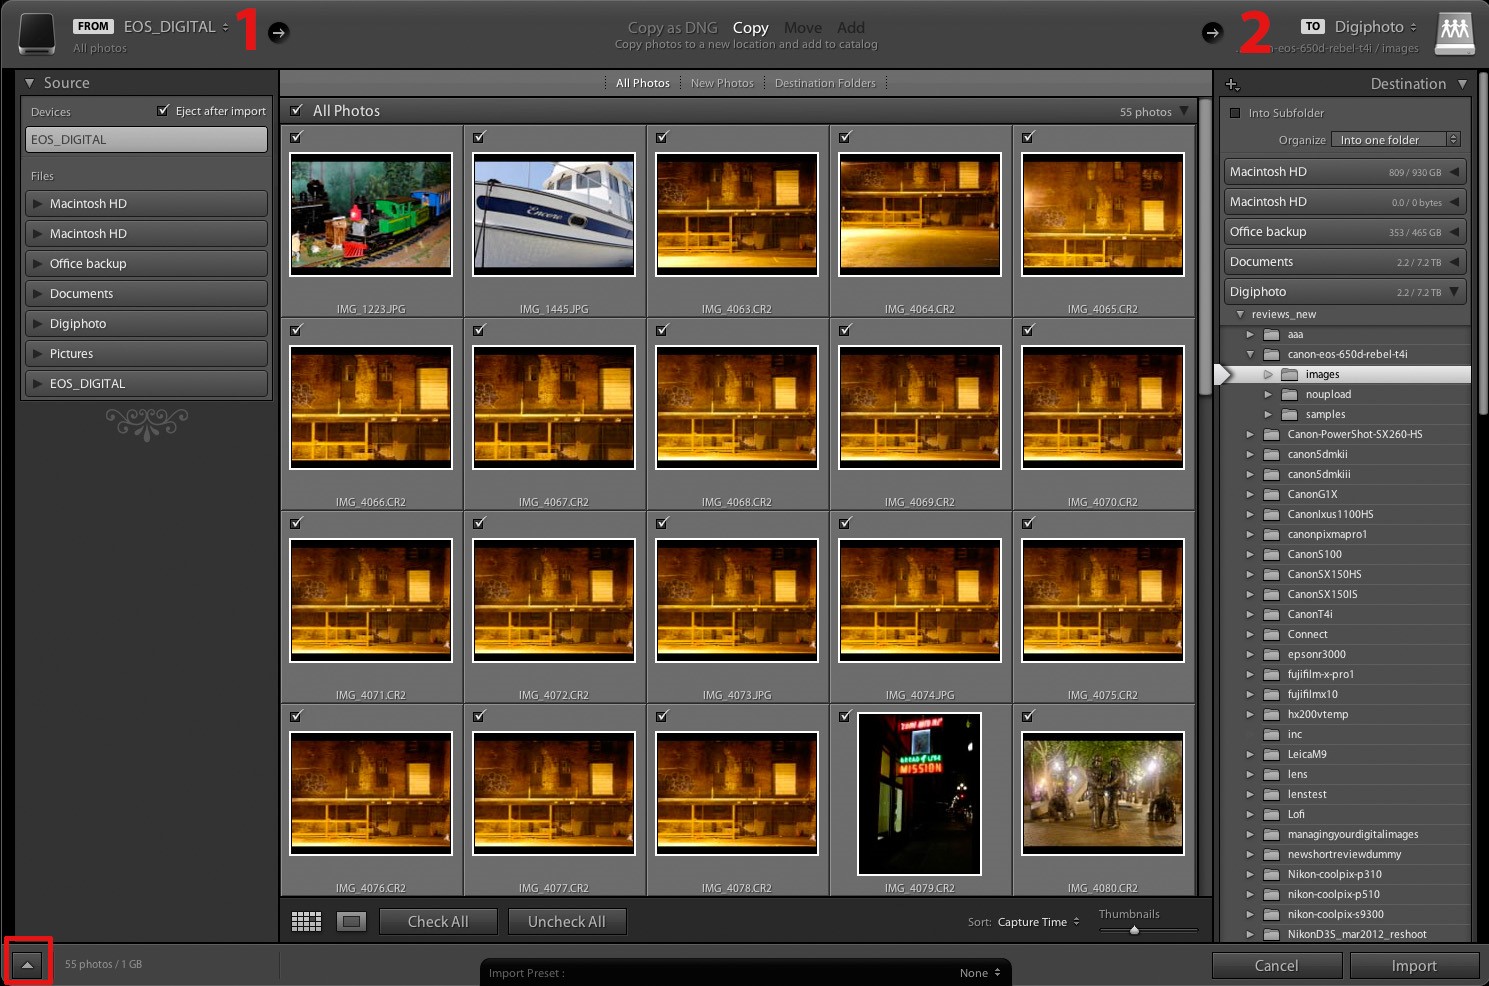Click the plus icon on Destination panel header
This screenshot has width=1489, height=986.
[x=1233, y=84]
